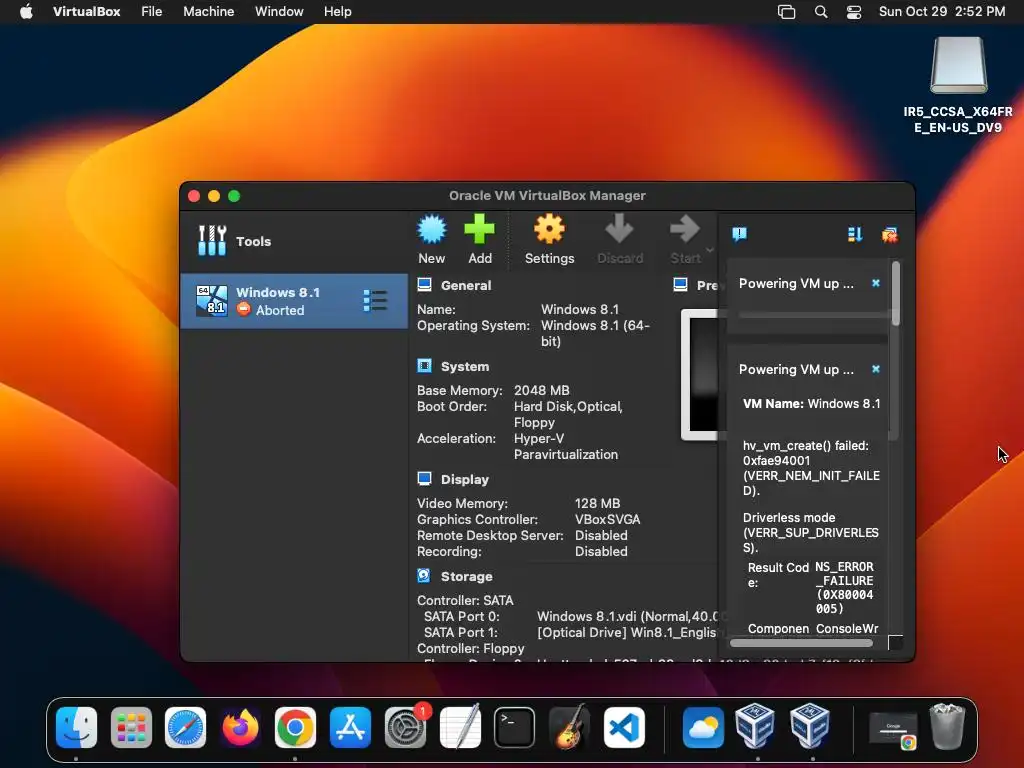Click the System section header text
This screenshot has height=768, width=1024.
pos(464,366)
